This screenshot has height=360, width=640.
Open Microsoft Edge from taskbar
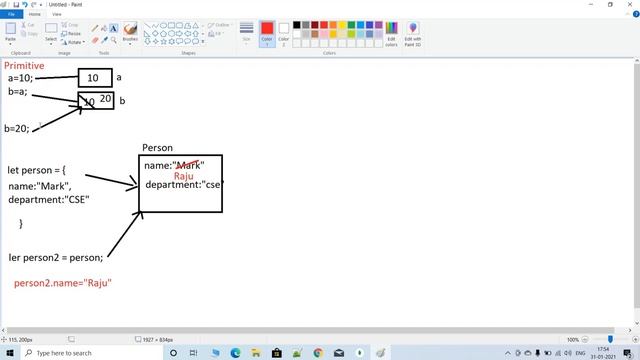click(x=235, y=353)
